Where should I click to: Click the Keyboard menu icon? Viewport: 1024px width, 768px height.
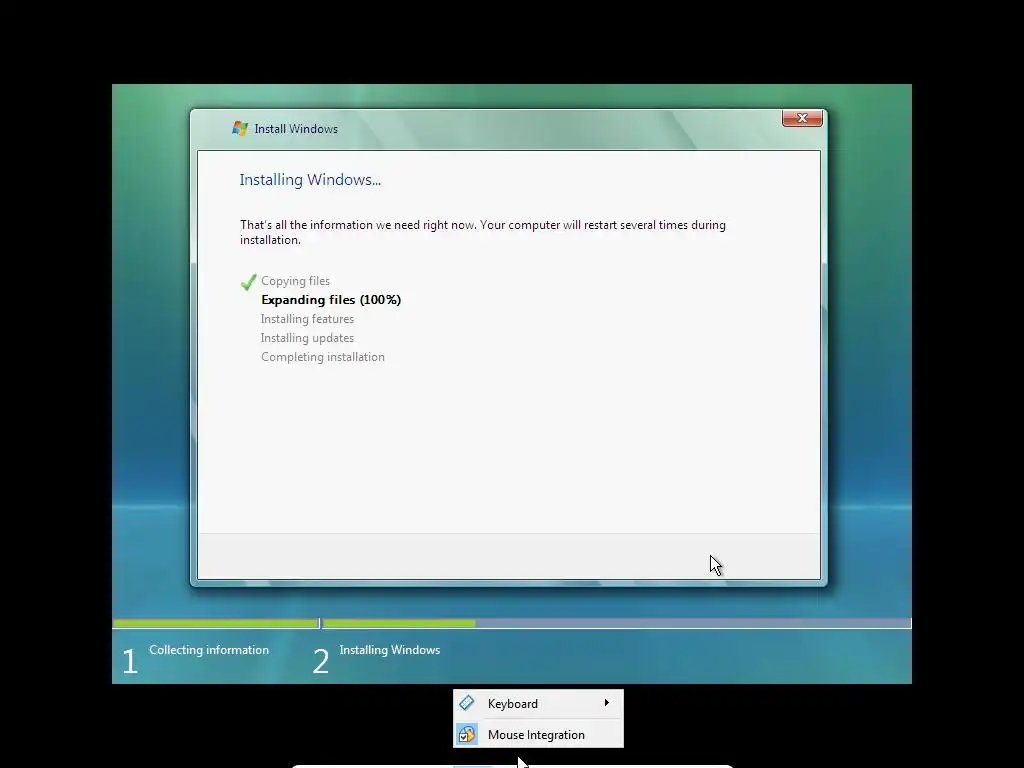467,703
